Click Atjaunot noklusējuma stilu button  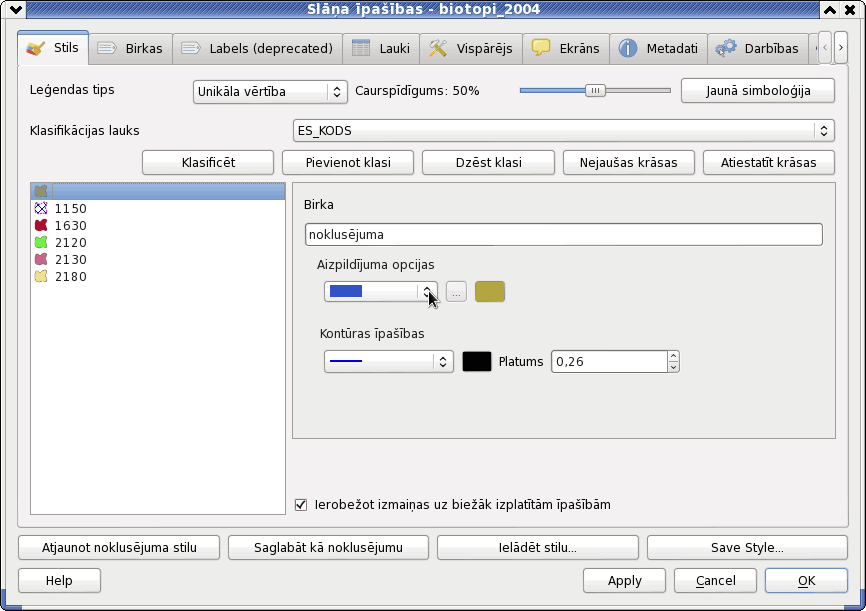(x=119, y=547)
